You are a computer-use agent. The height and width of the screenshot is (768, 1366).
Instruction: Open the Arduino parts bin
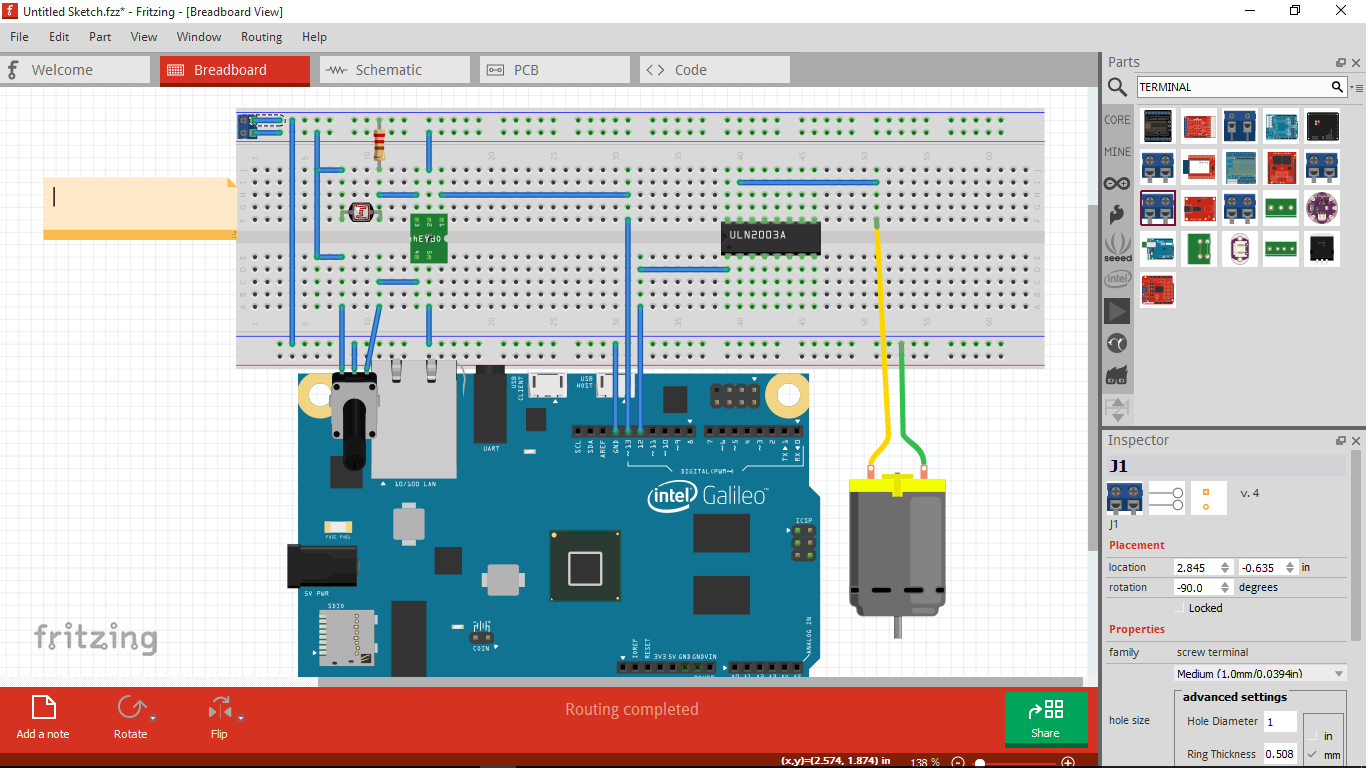[1117, 184]
